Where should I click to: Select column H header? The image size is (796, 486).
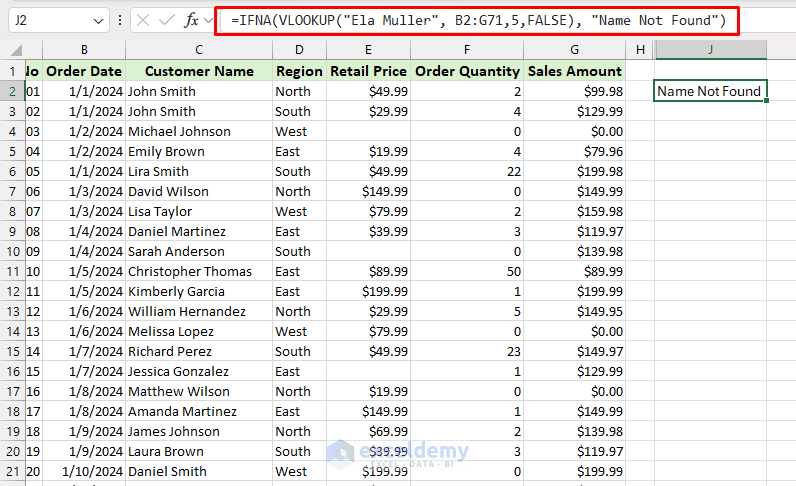(x=639, y=49)
